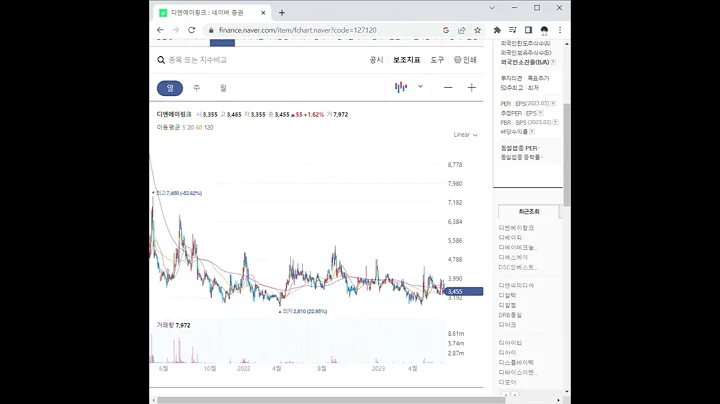Open 디에이피 in the recent list
The image size is (720, 404).
(x=510, y=237)
